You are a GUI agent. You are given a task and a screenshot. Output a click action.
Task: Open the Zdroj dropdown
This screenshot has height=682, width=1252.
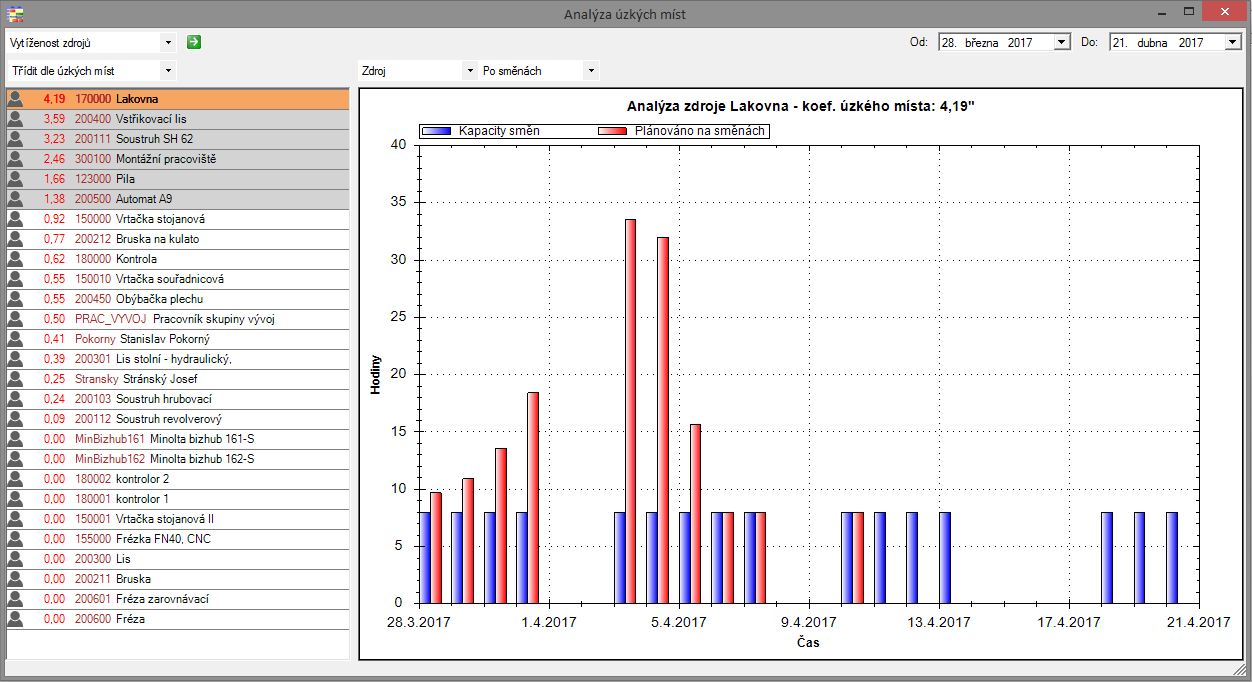[x=470, y=71]
